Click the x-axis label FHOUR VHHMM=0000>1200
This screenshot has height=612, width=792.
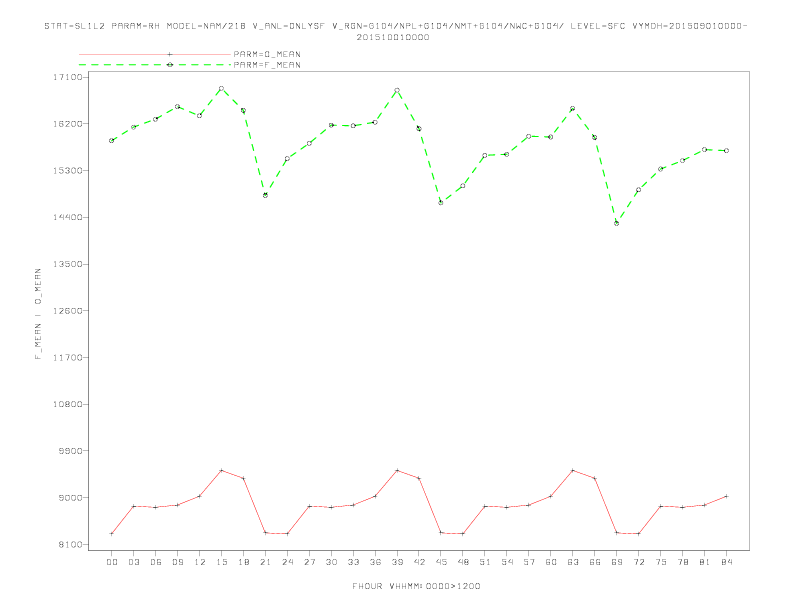416,586
